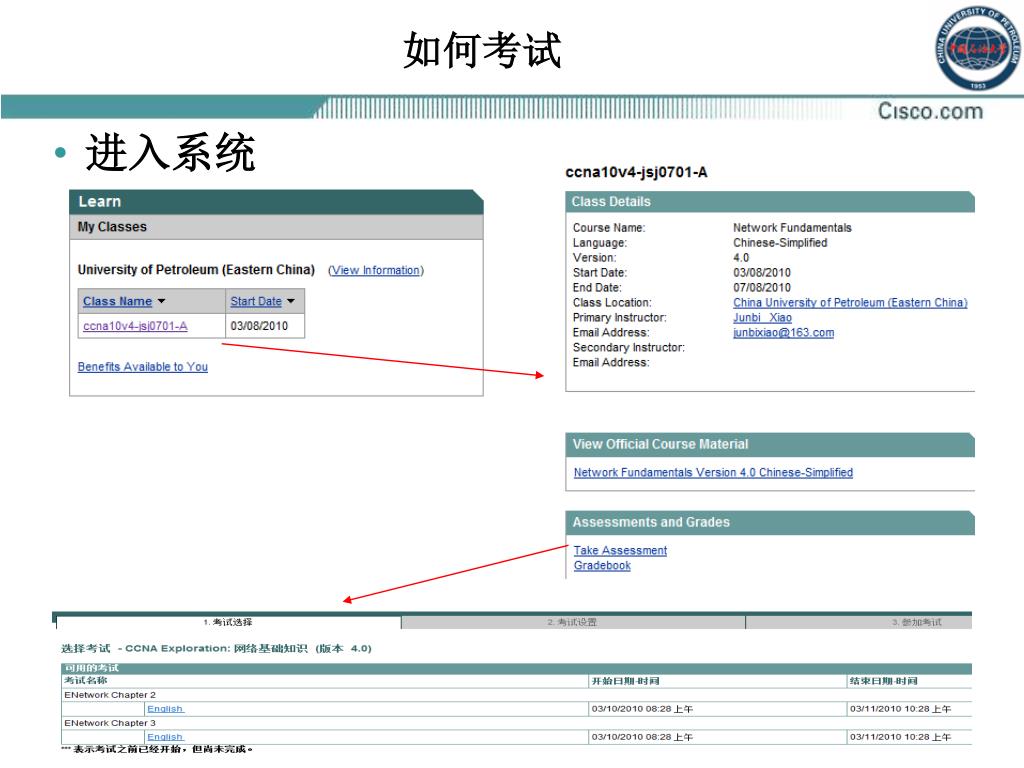Click the Take Assessment link
The height and width of the screenshot is (768, 1024).
pos(620,551)
